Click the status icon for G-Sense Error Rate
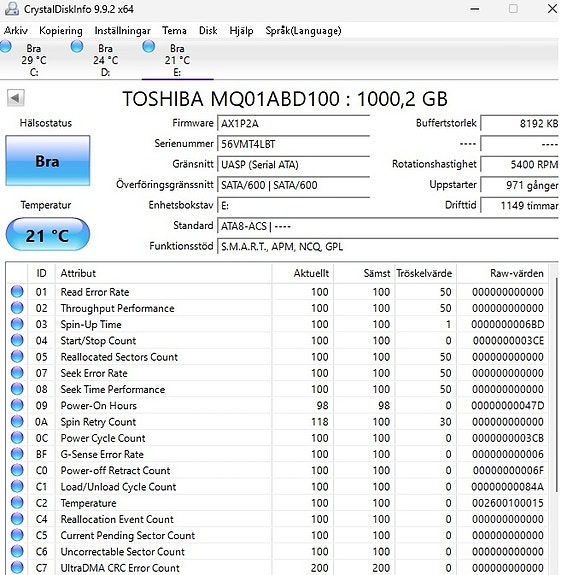Screen dimensions: 561x575 (17, 454)
